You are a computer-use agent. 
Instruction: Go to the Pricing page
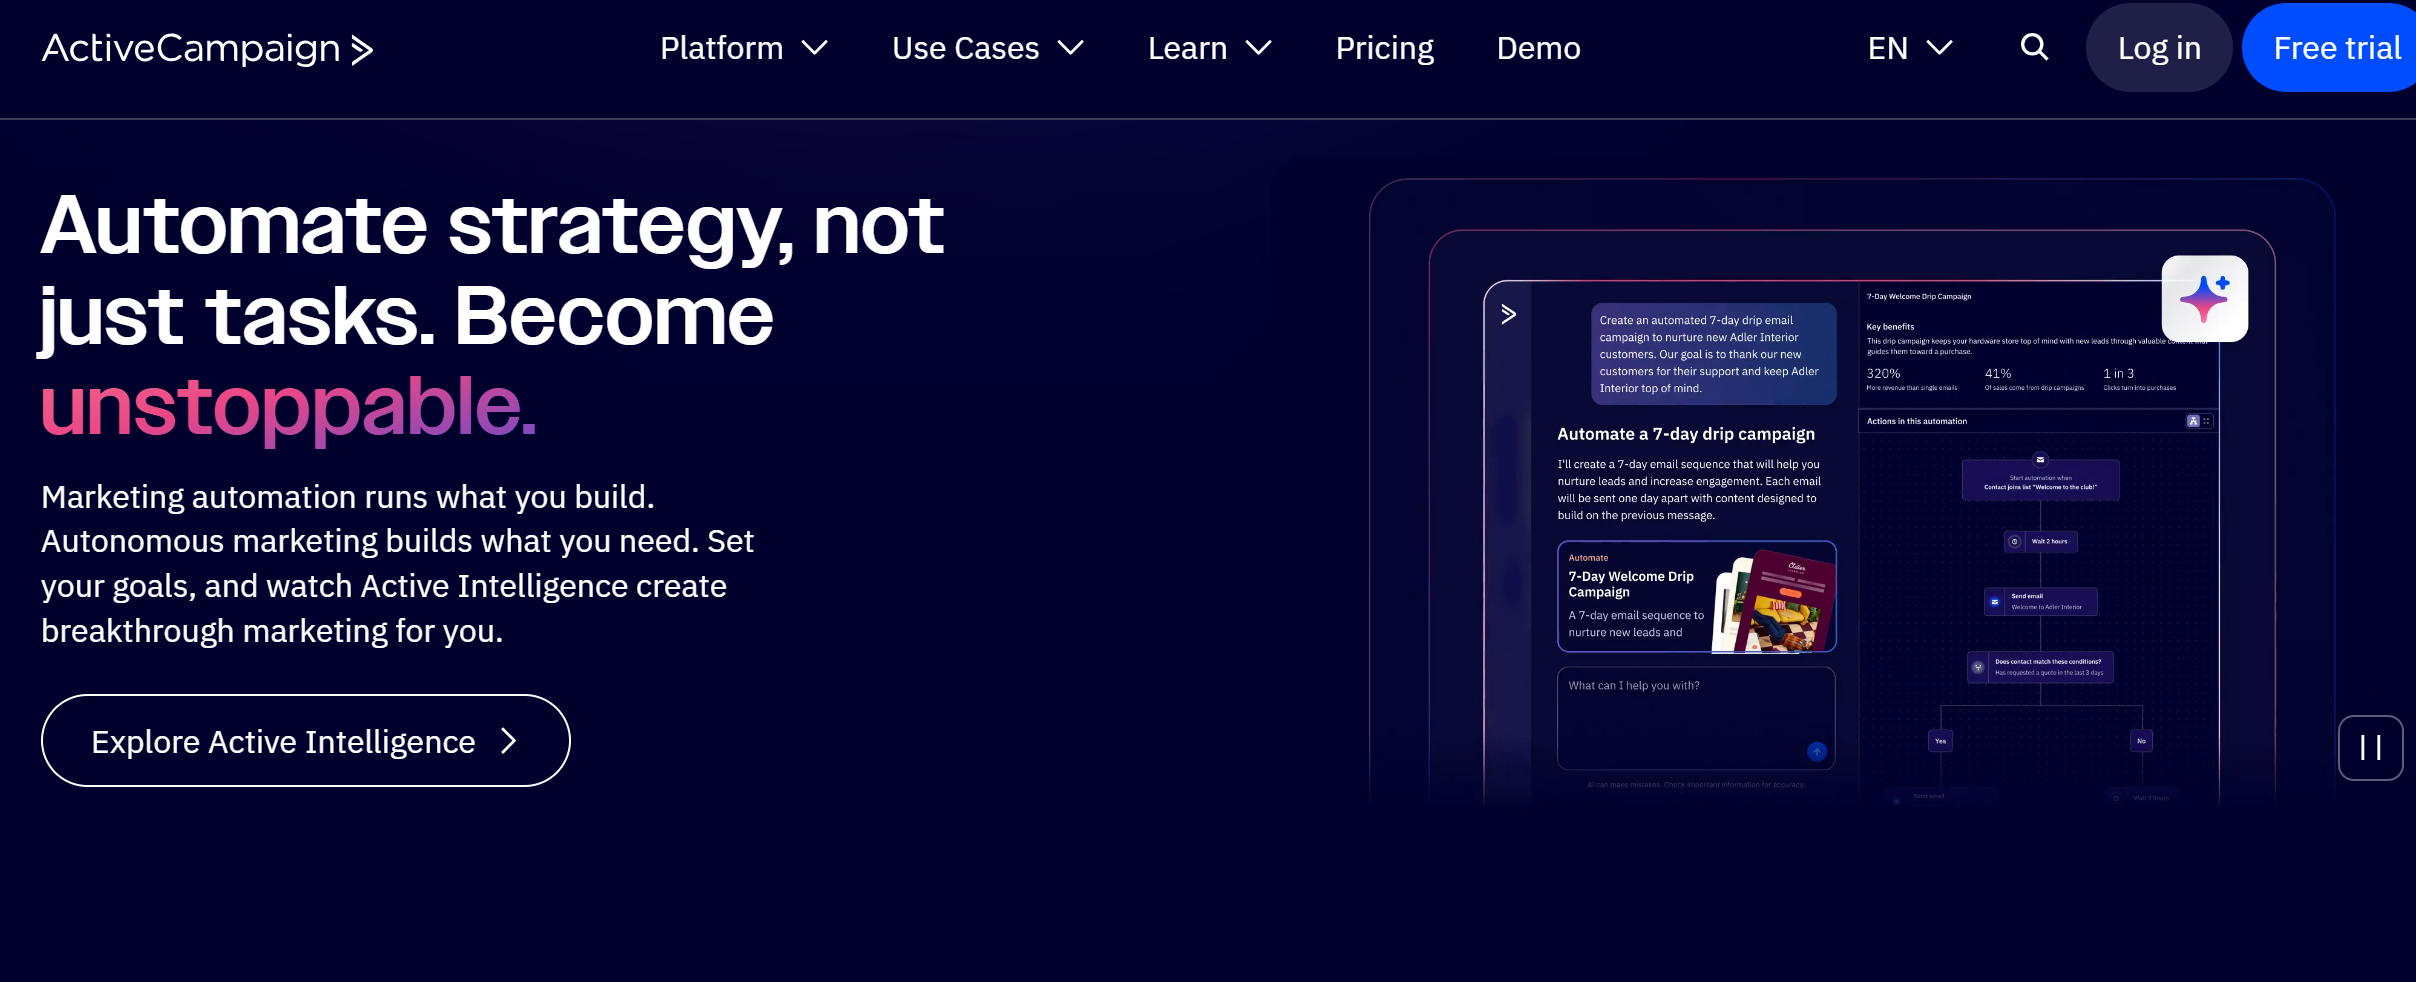pyautogui.click(x=1384, y=48)
